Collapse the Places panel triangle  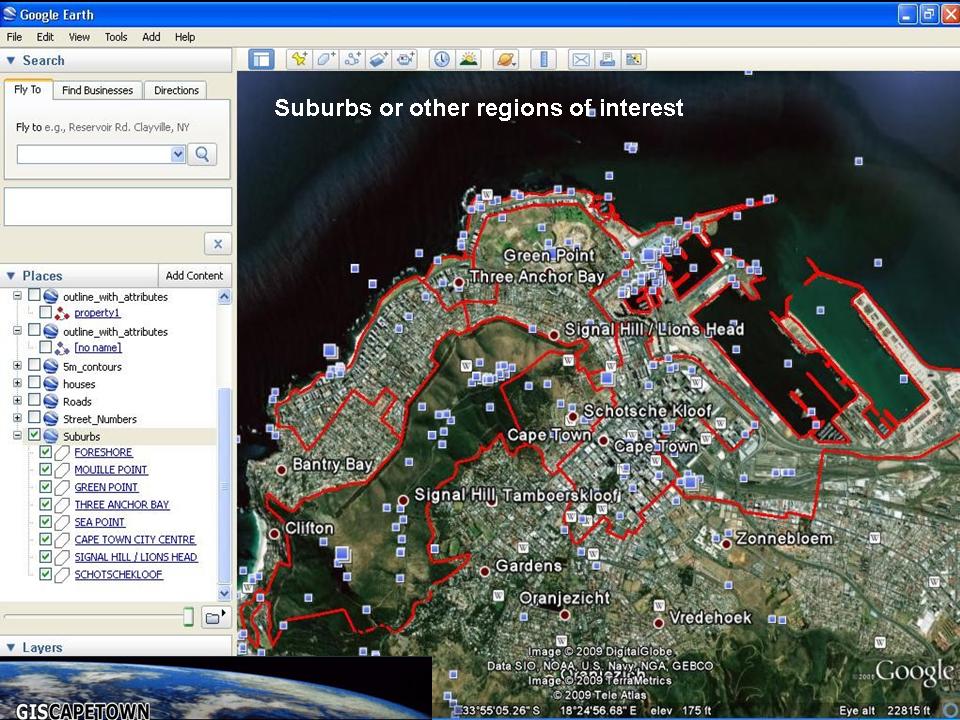coord(10,276)
